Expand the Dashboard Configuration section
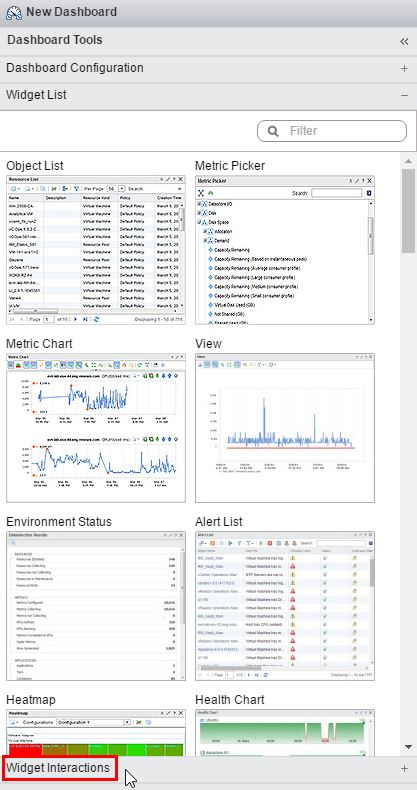417x790 pixels. click(x=404, y=69)
